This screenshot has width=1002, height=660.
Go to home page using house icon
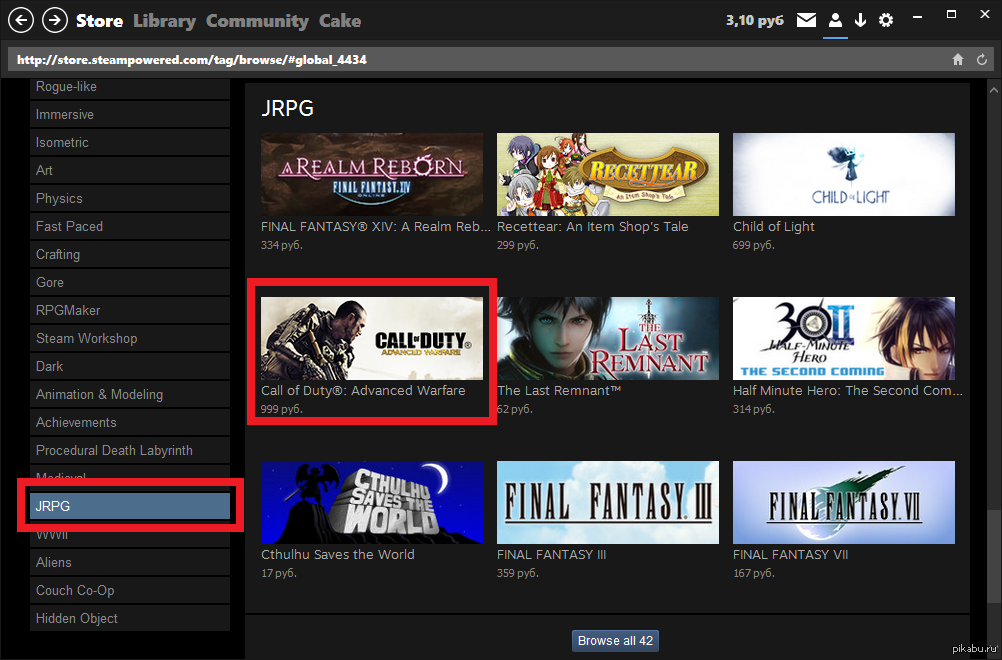(x=958, y=60)
